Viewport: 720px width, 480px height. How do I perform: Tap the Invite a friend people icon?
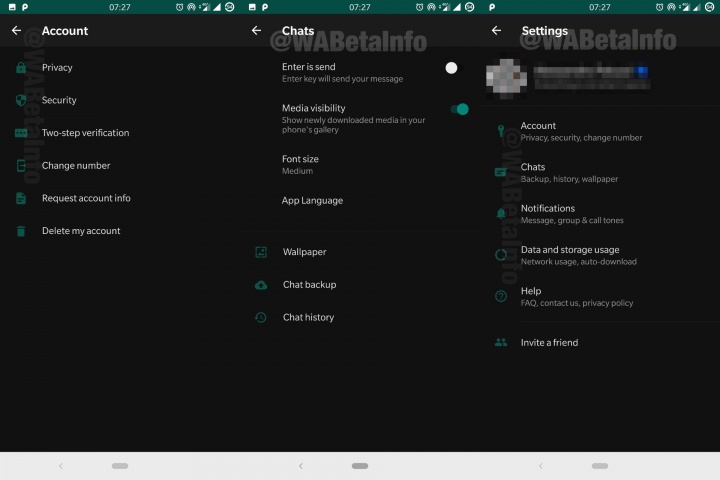(x=501, y=342)
